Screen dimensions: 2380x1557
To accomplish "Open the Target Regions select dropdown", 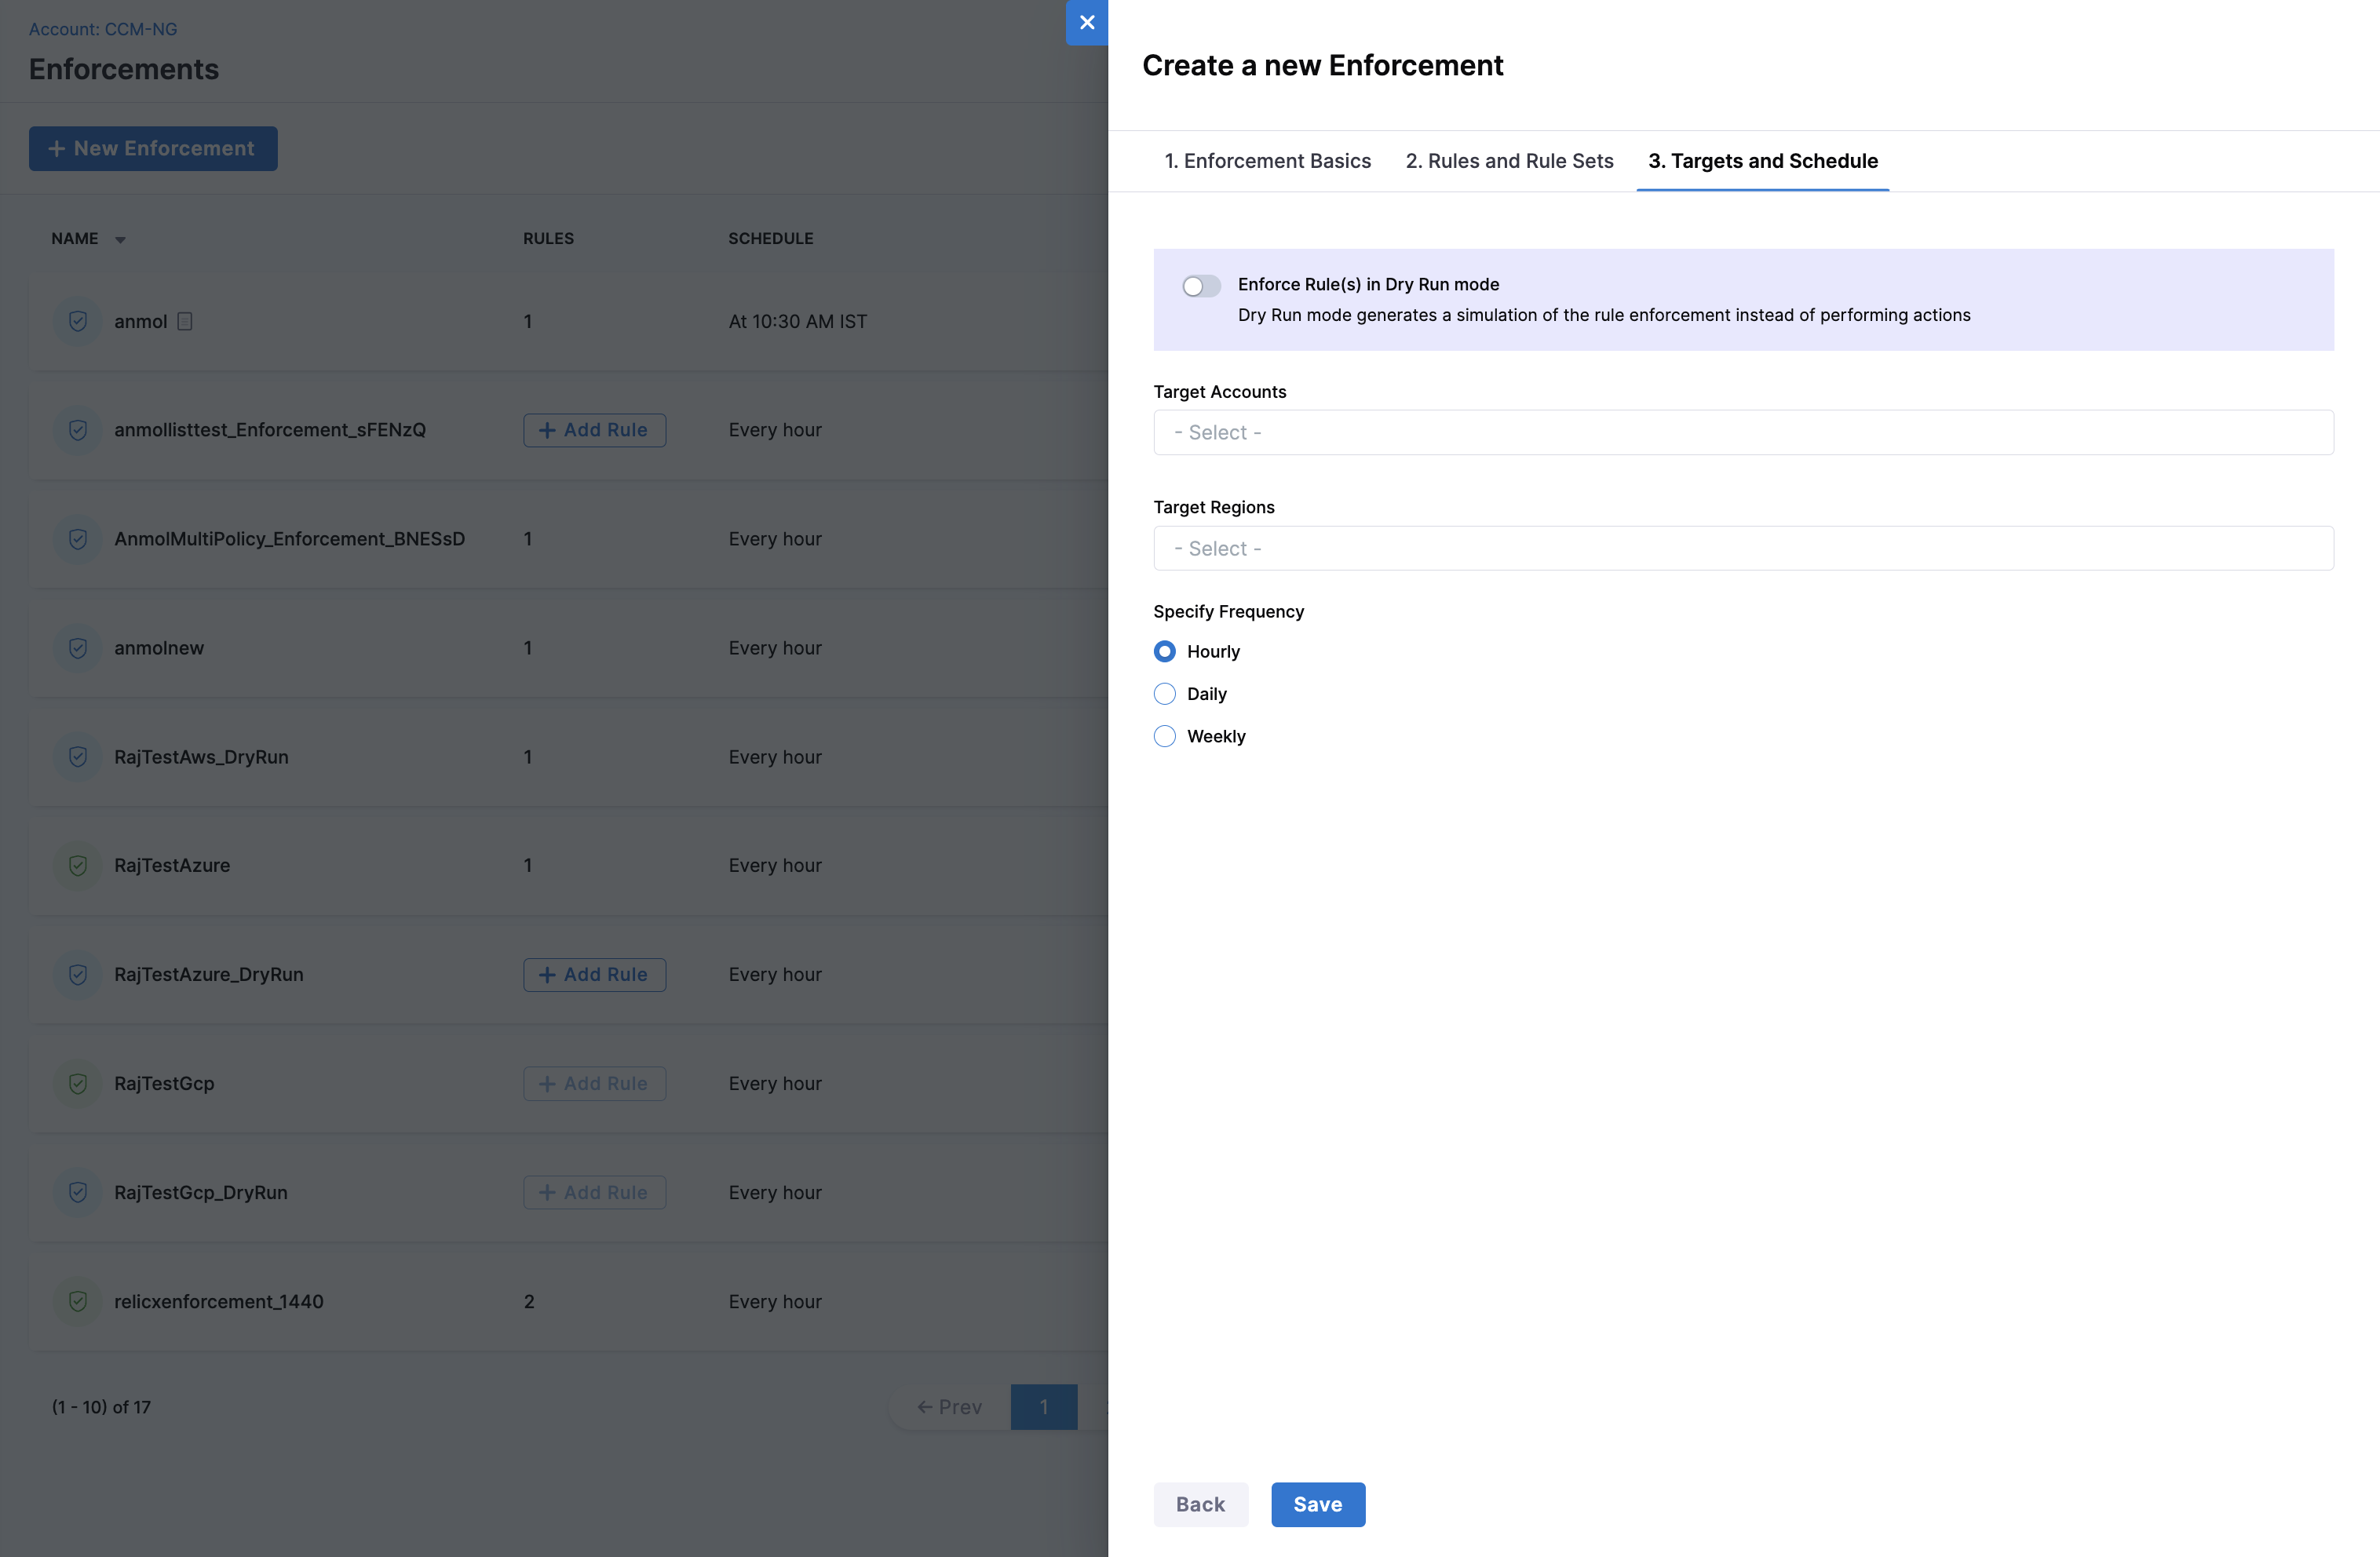I will 1743,548.
